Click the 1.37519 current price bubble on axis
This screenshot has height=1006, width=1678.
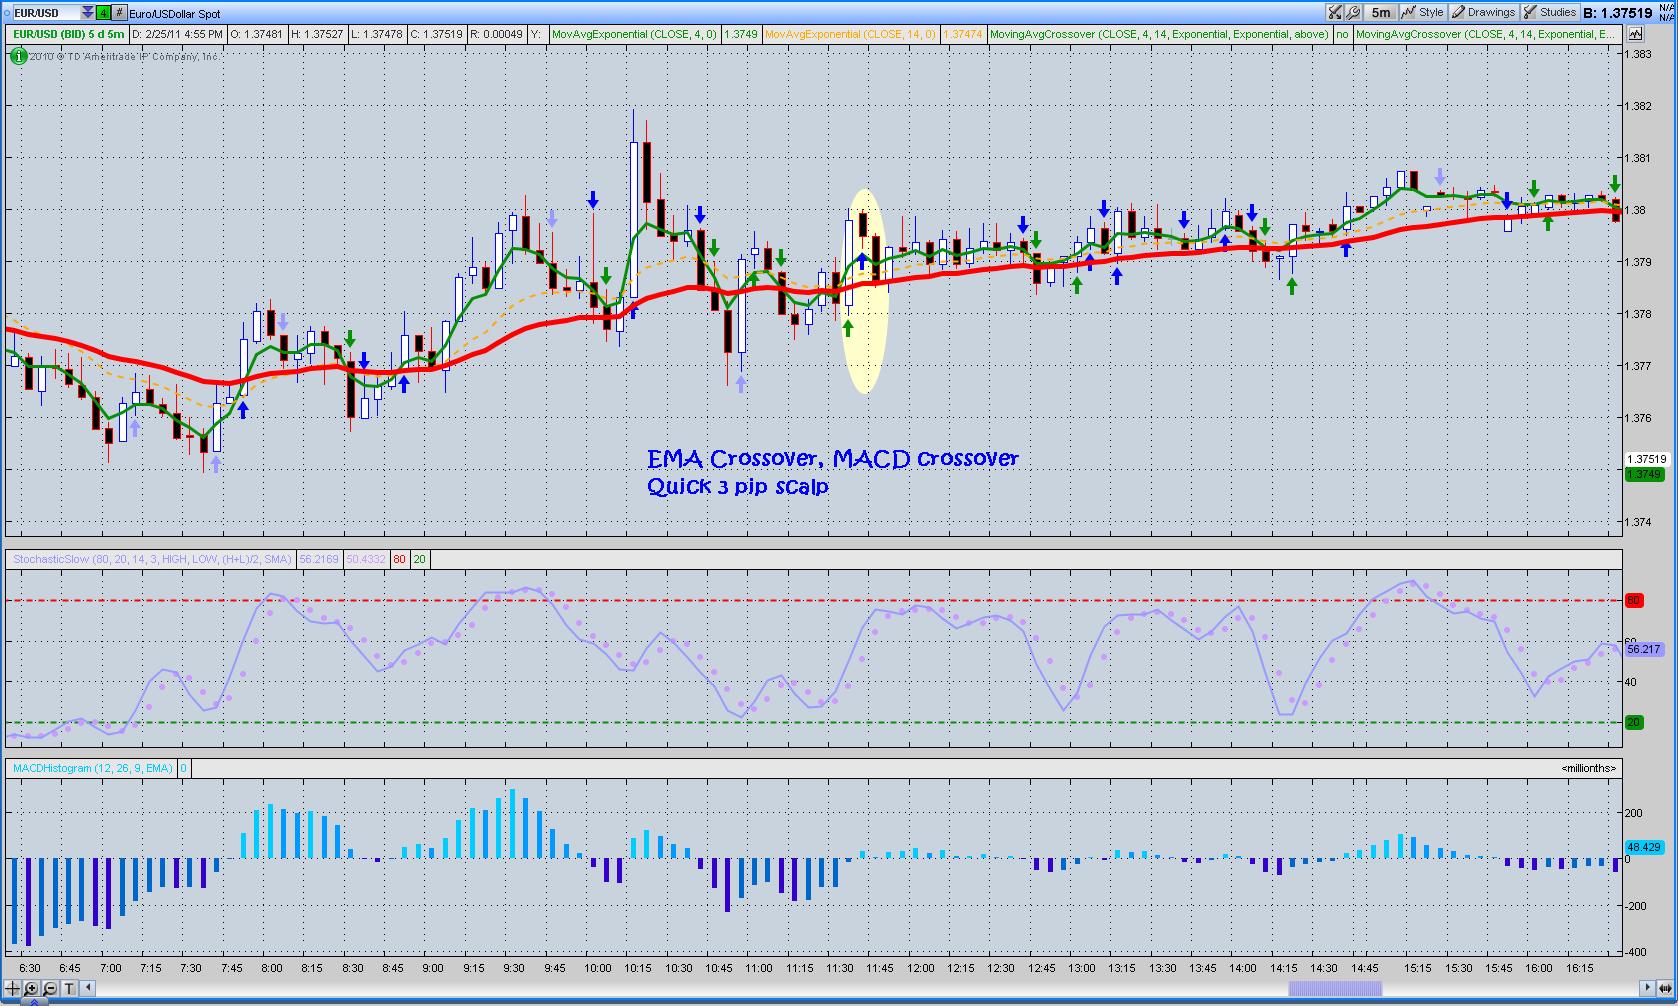click(1646, 460)
